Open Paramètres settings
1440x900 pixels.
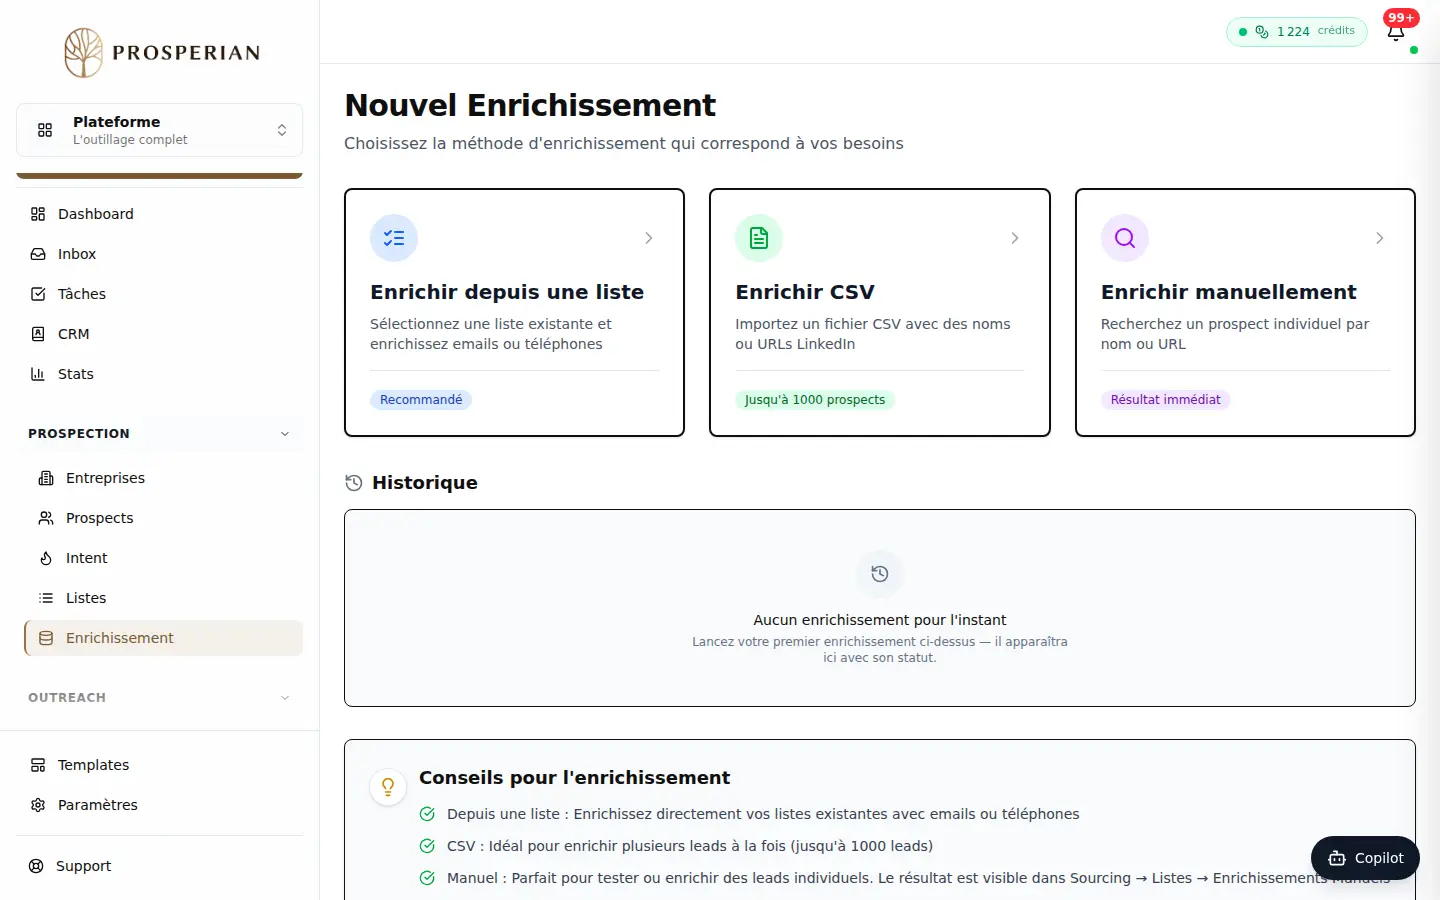(x=160, y=805)
